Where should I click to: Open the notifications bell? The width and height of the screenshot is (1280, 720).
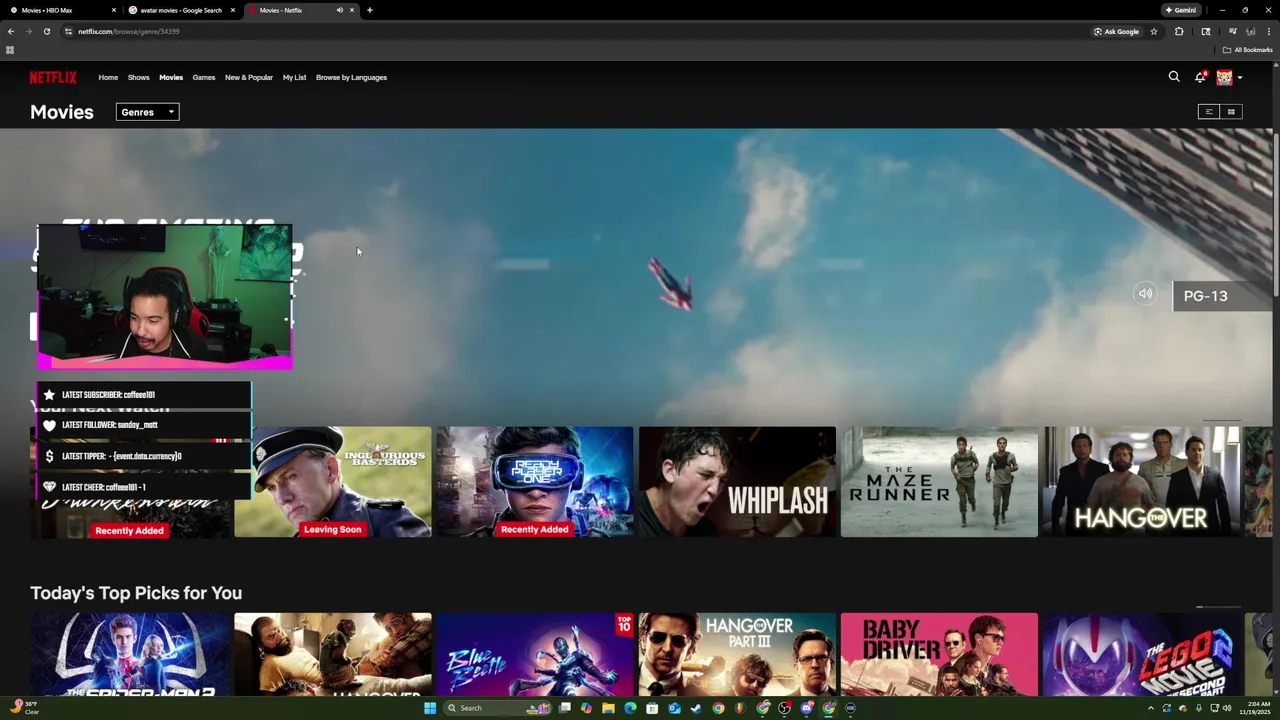[1200, 77]
